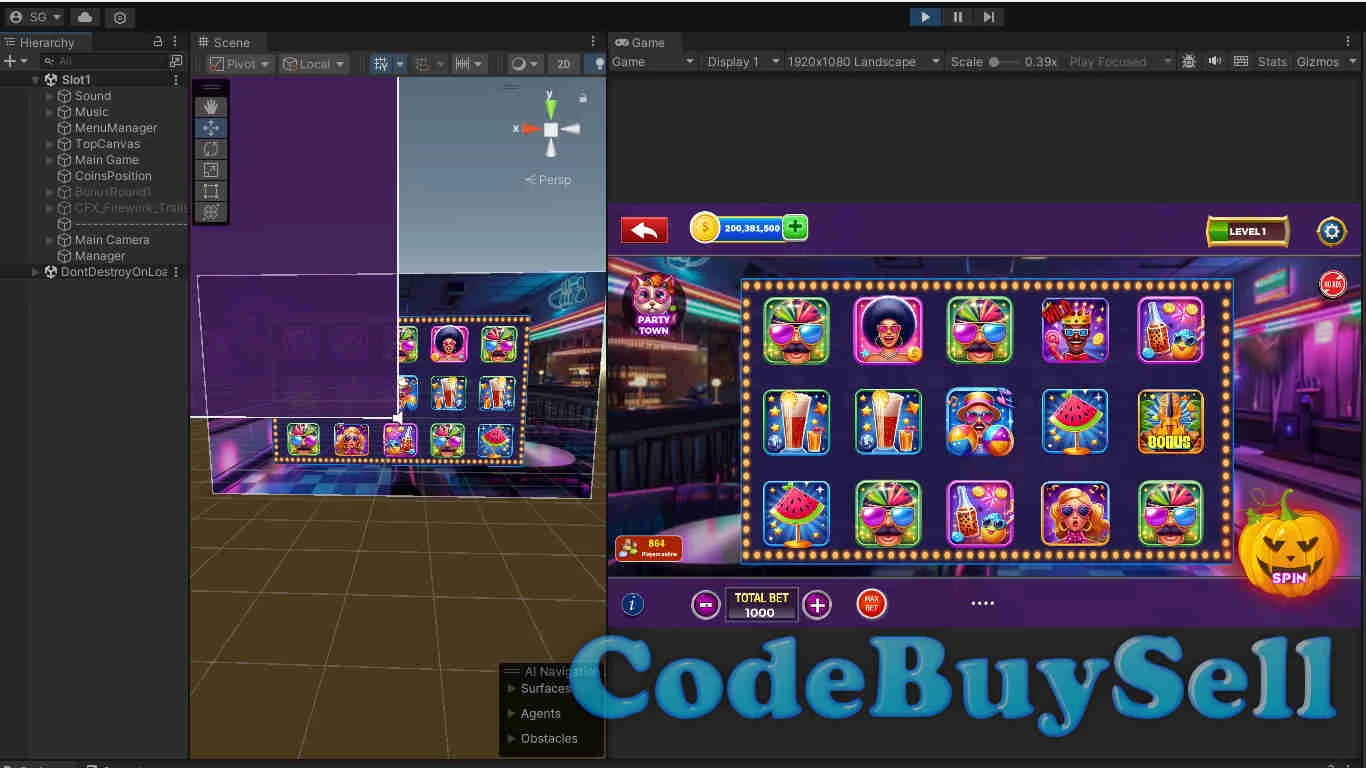Toggle the Hierarchy panel lock
The height and width of the screenshot is (768, 1366).
pos(157,42)
